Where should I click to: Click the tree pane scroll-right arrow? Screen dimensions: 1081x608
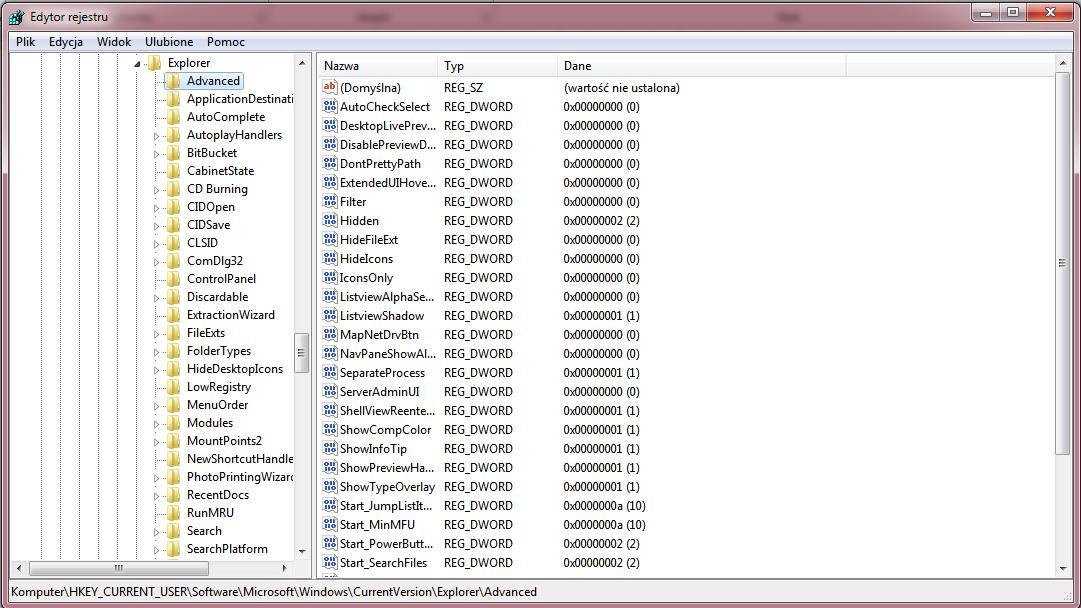285,568
